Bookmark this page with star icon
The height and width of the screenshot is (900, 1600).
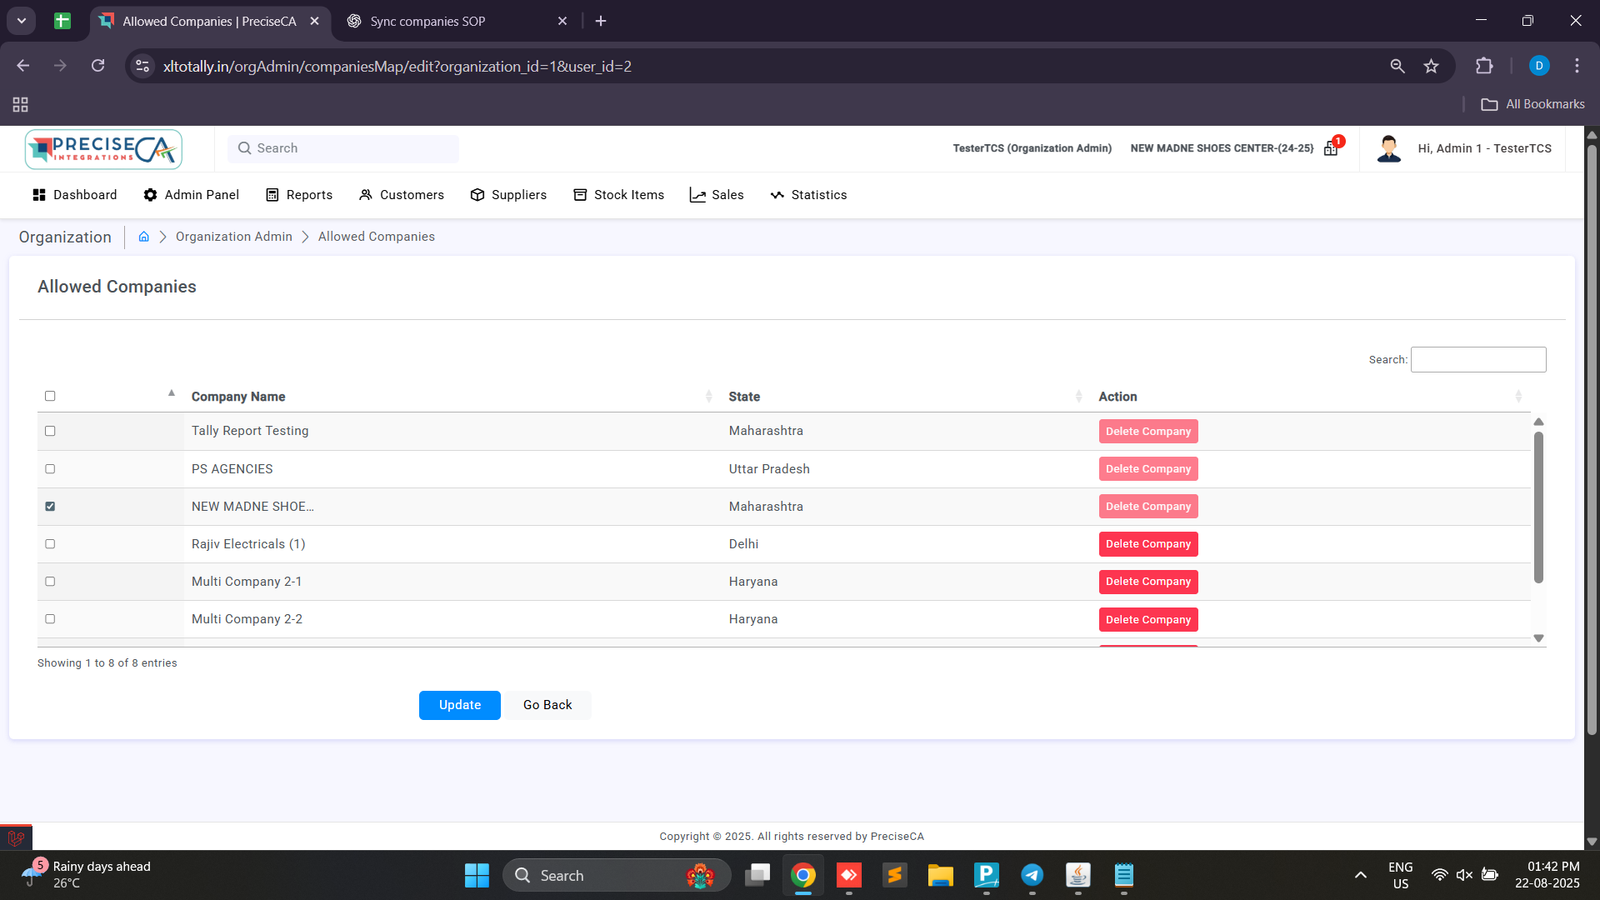(1431, 66)
